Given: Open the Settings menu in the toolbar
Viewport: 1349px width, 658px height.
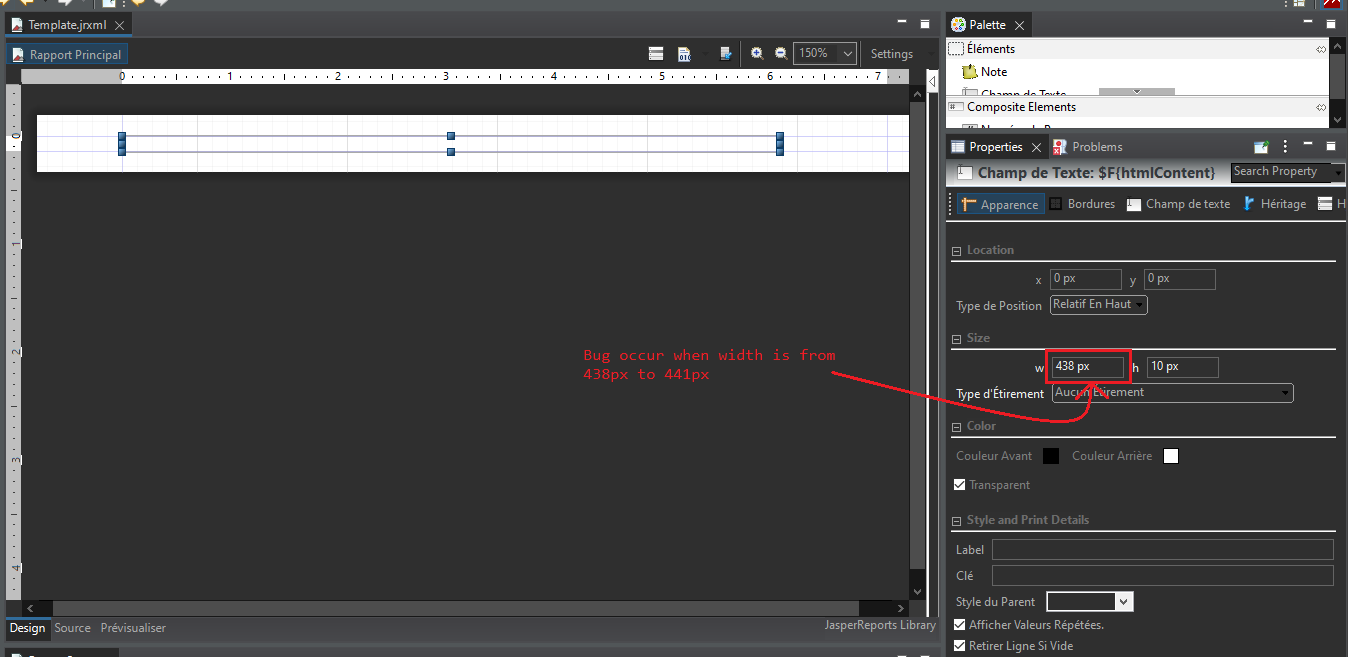Looking at the screenshot, I should click(x=891, y=53).
